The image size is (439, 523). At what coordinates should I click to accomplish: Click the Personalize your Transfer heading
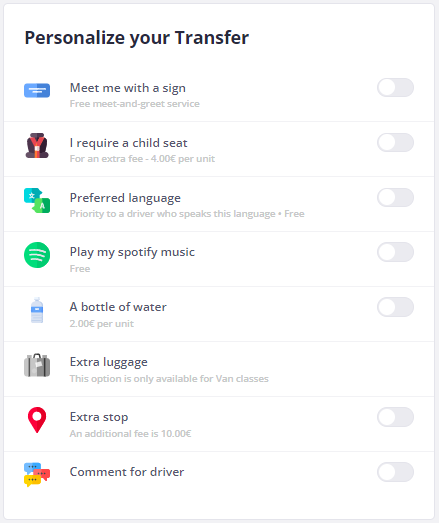pos(137,38)
